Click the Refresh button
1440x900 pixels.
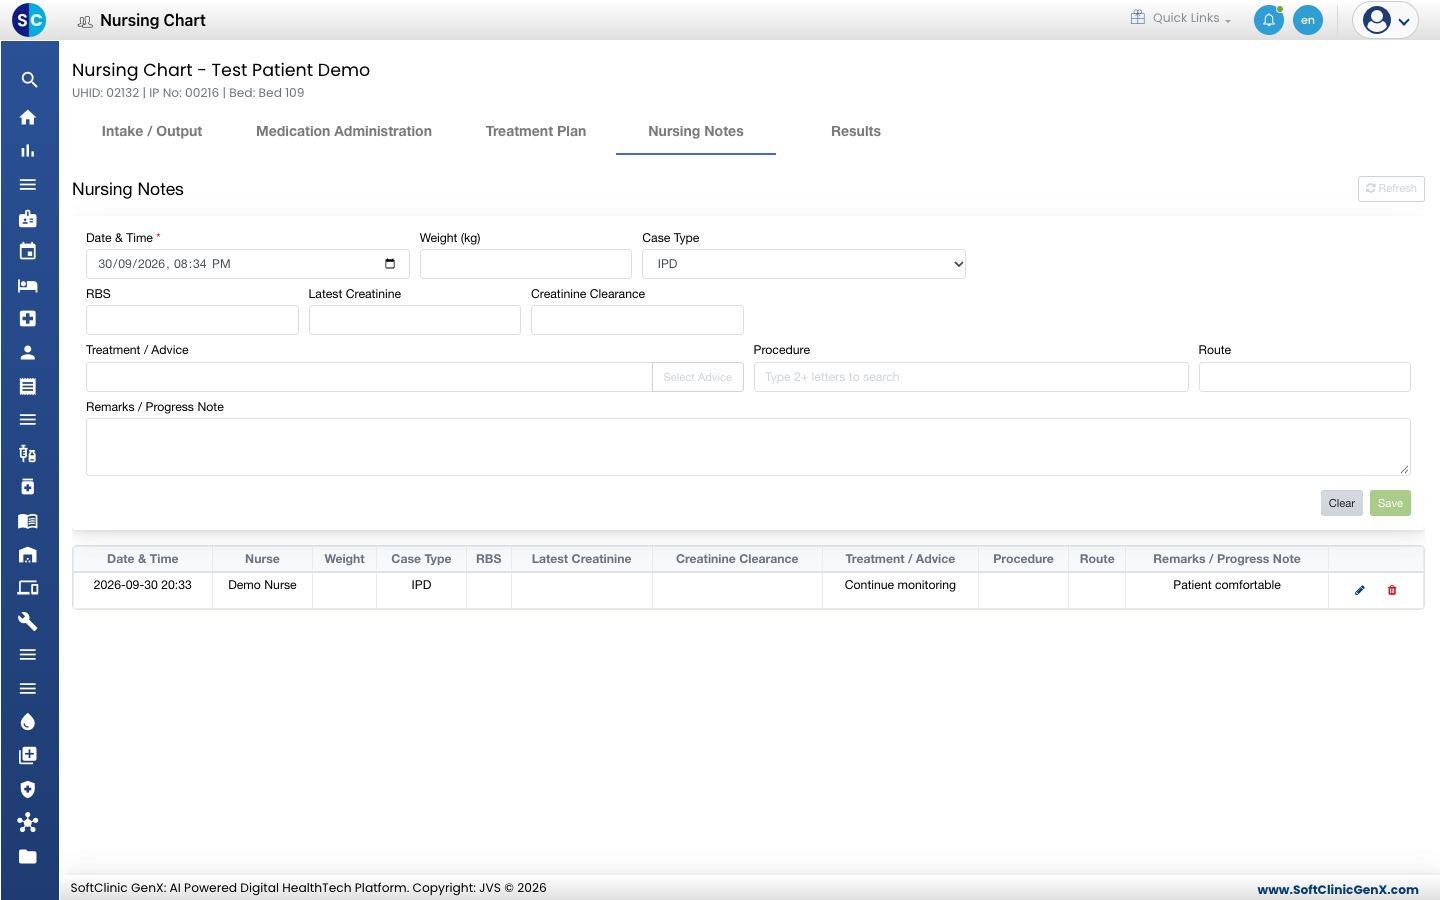(x=1391, y=188)
